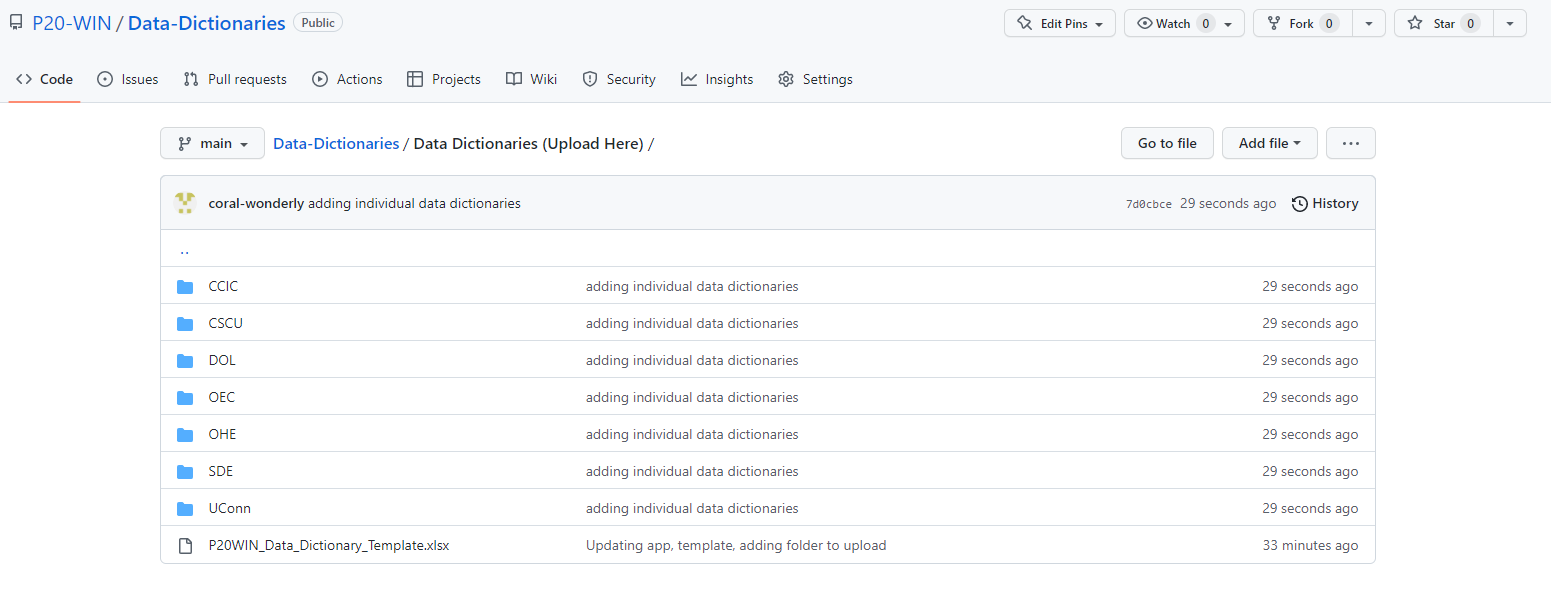Click the History clock icon
Screen dimensions: 1551x609
pyautogui.click(x=1300, y=204)
